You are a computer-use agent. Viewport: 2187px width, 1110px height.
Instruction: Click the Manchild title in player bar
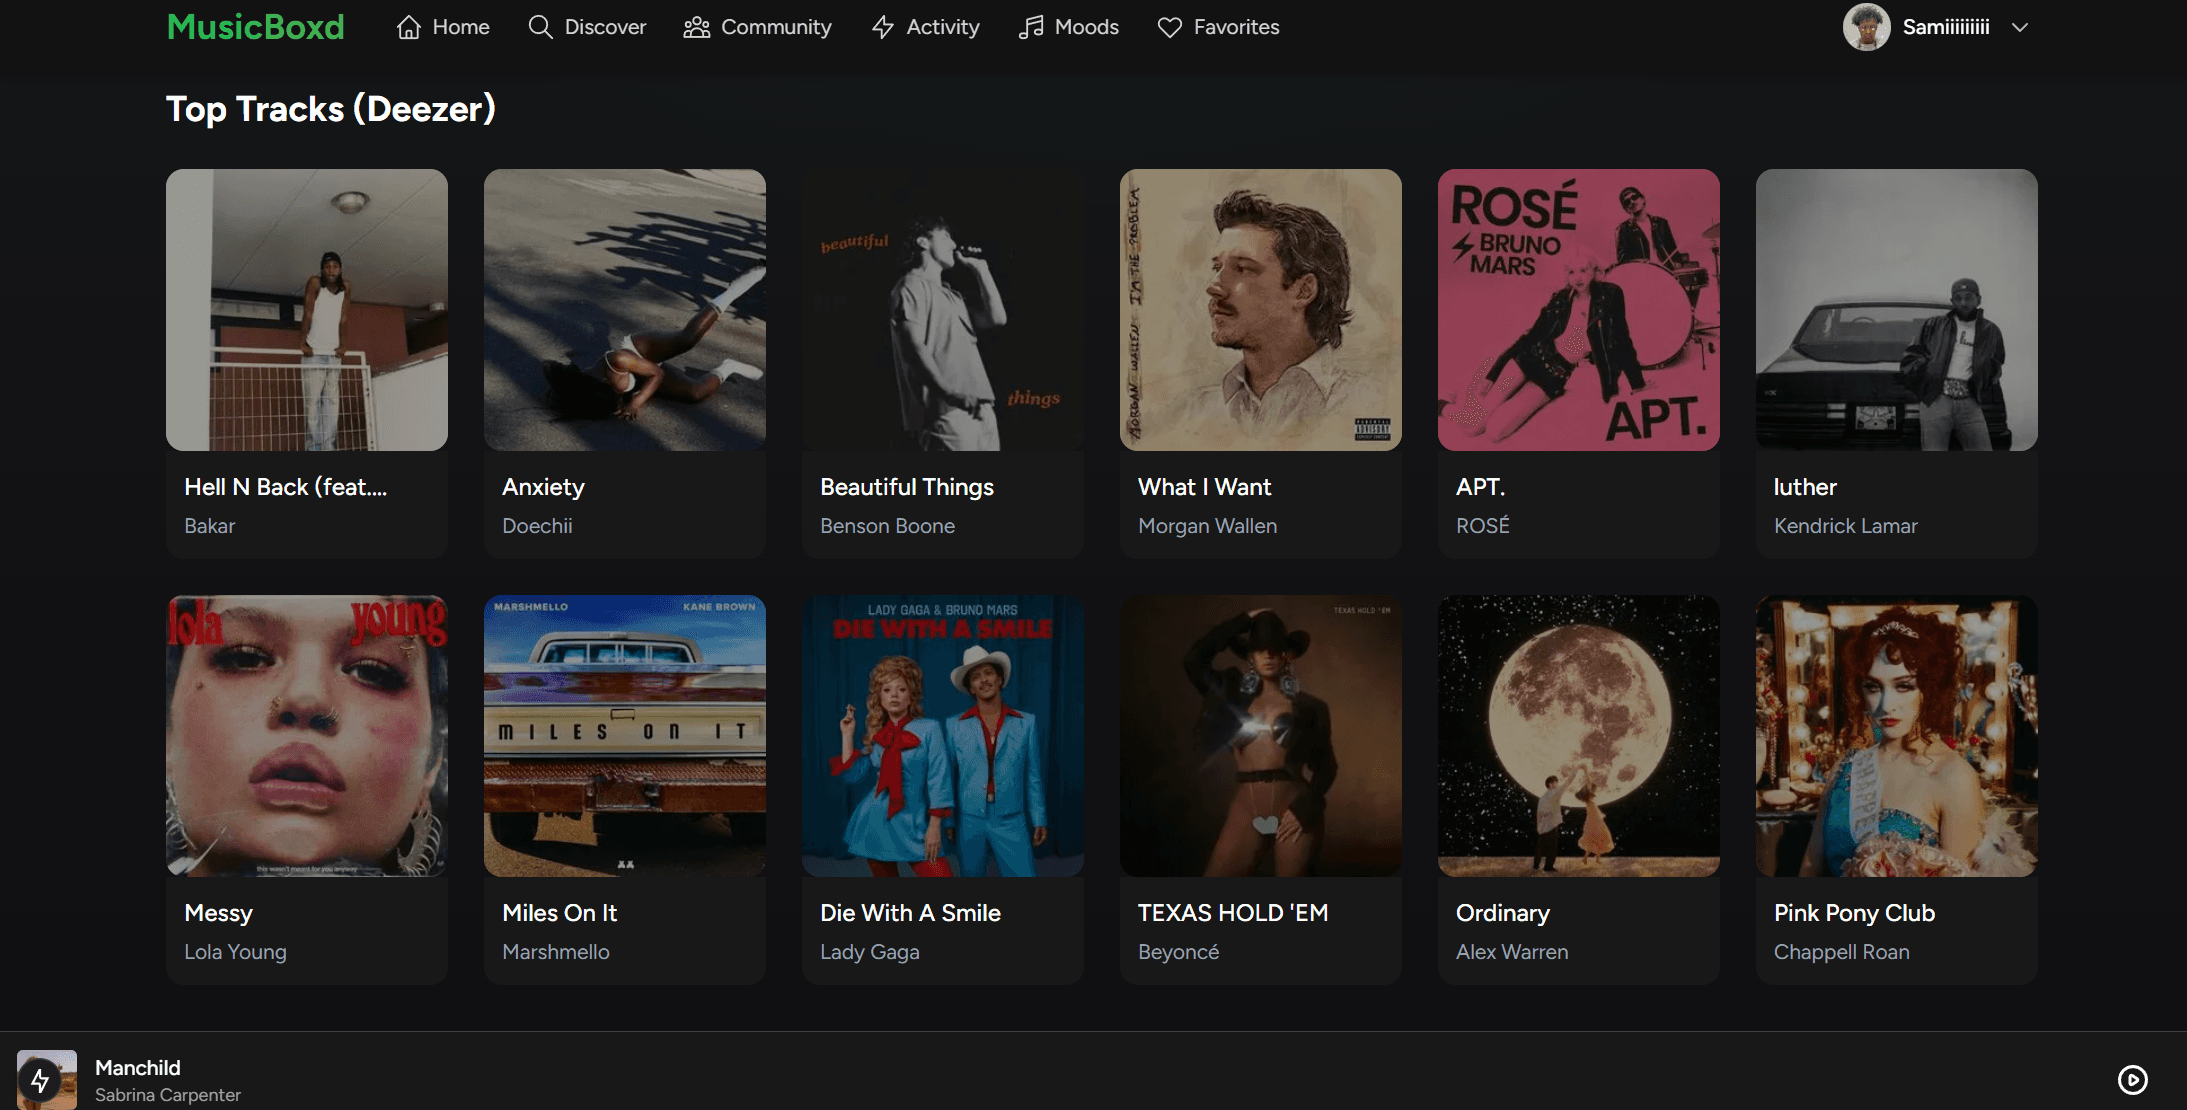(138, 1067)
